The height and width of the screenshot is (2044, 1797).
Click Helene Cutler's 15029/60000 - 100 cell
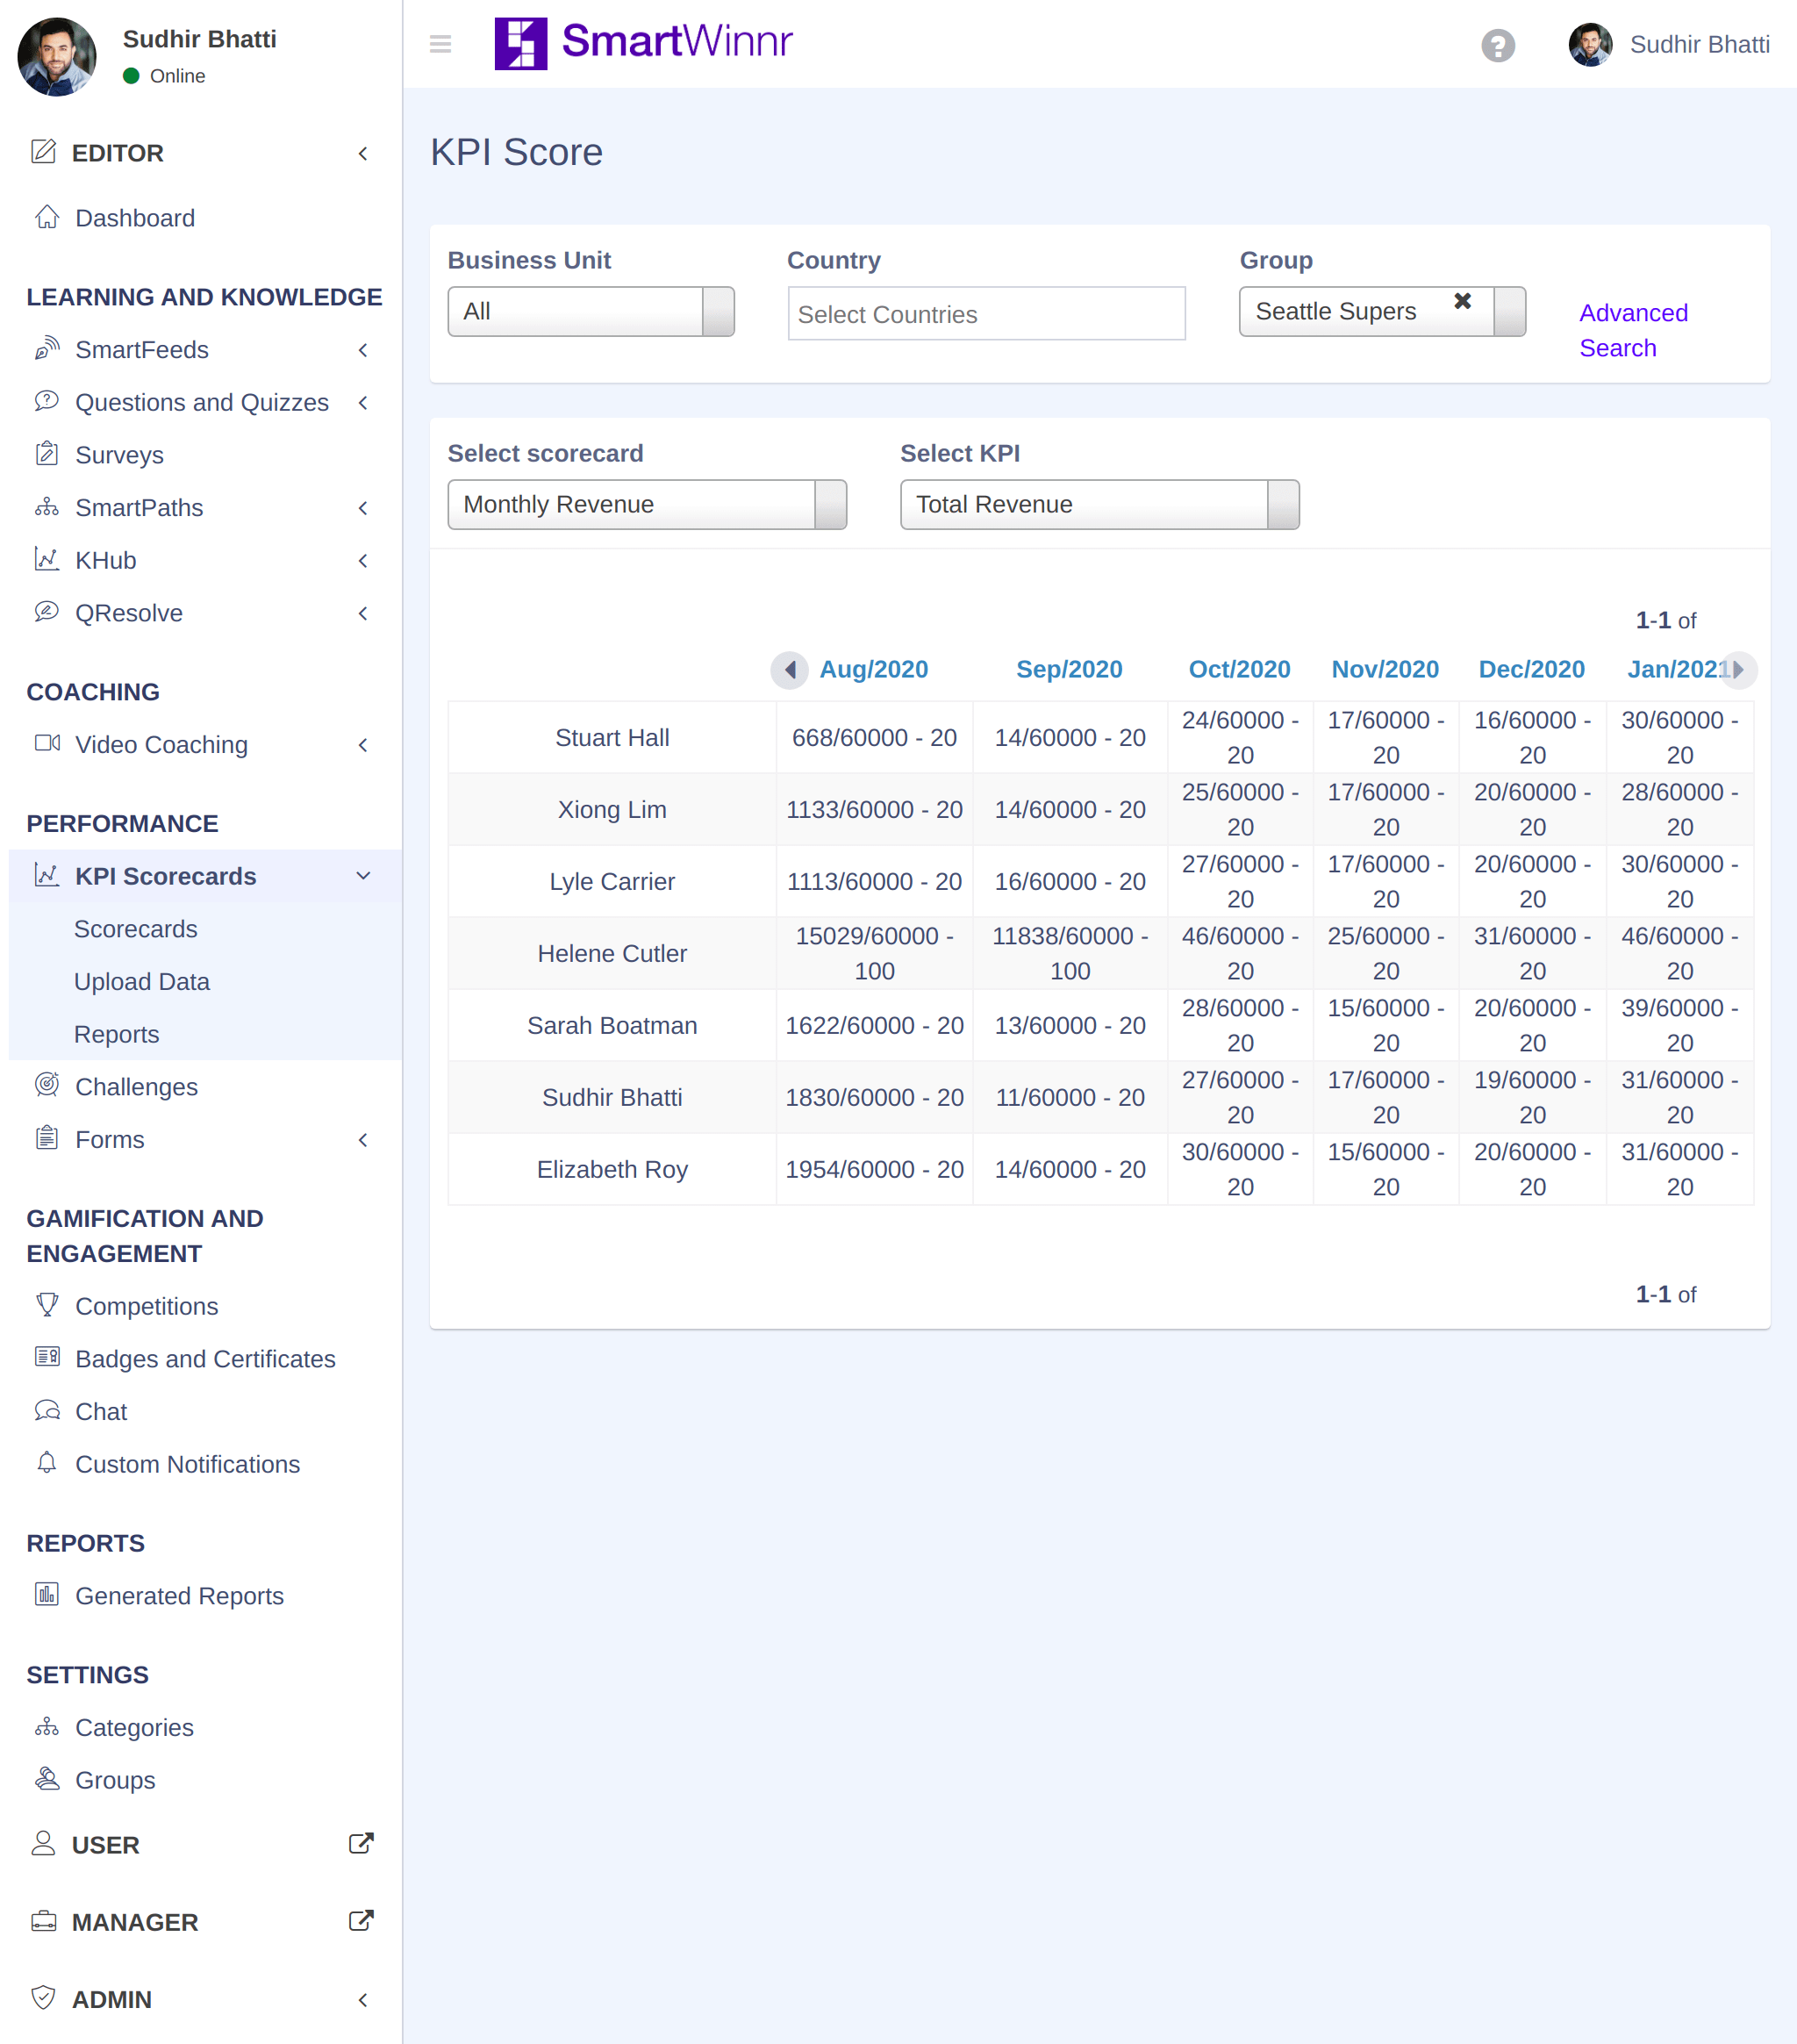tap(875, 953)
